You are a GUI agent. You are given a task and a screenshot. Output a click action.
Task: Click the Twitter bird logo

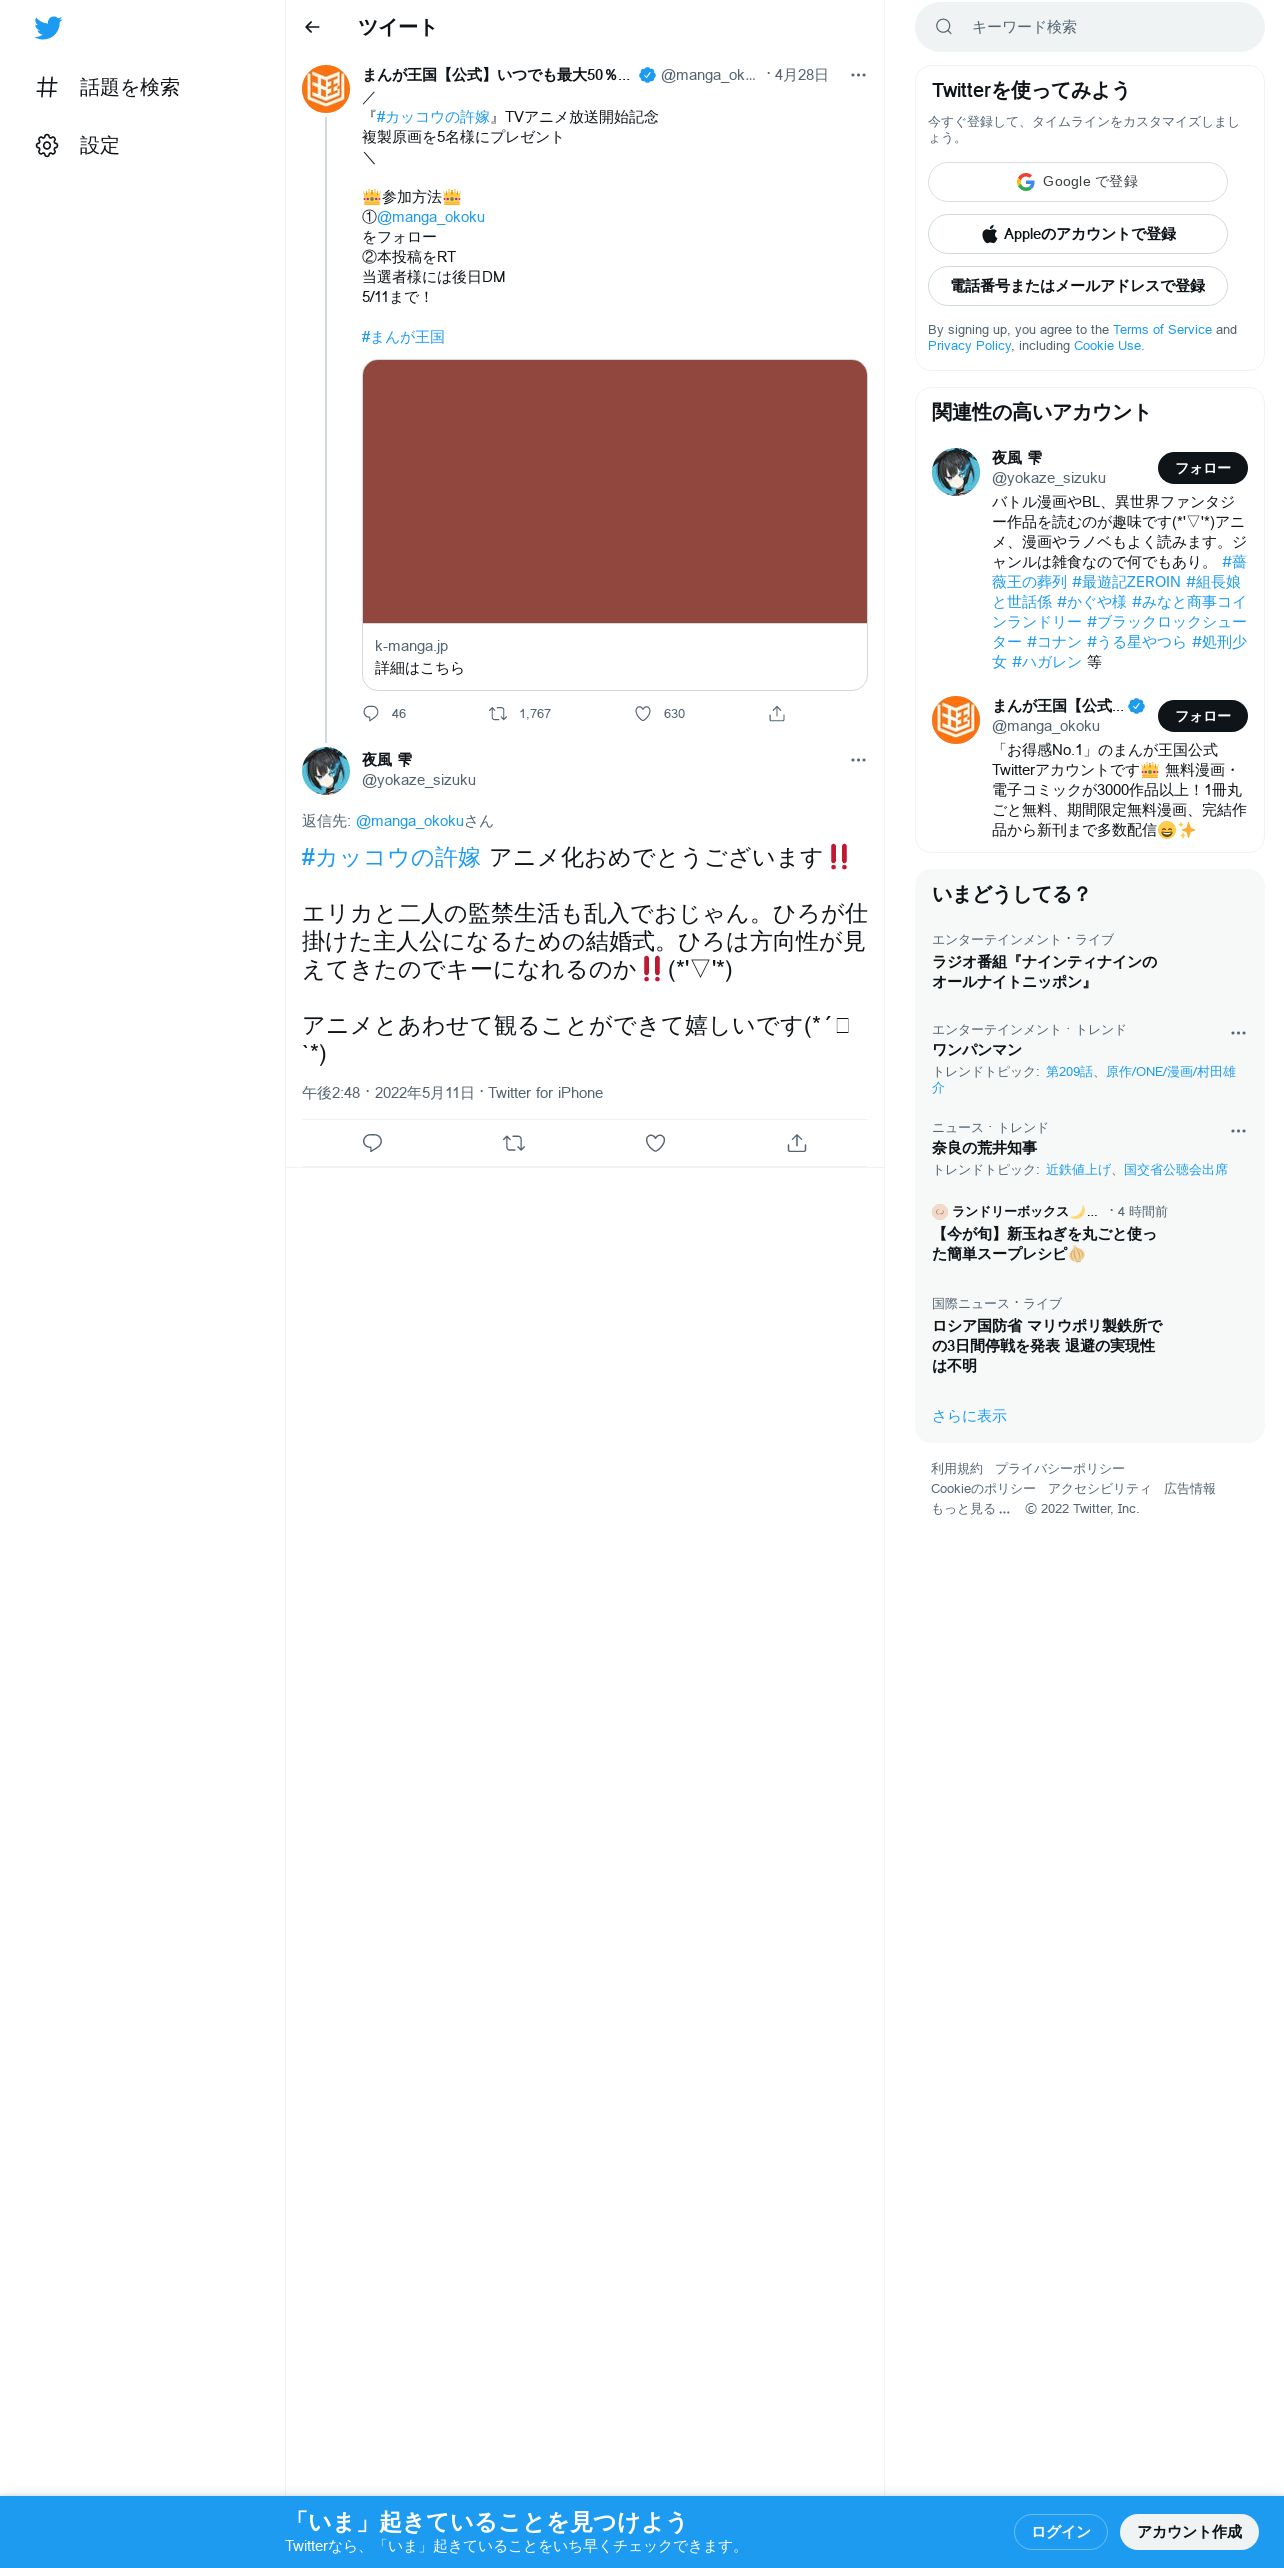pos(48,27)
